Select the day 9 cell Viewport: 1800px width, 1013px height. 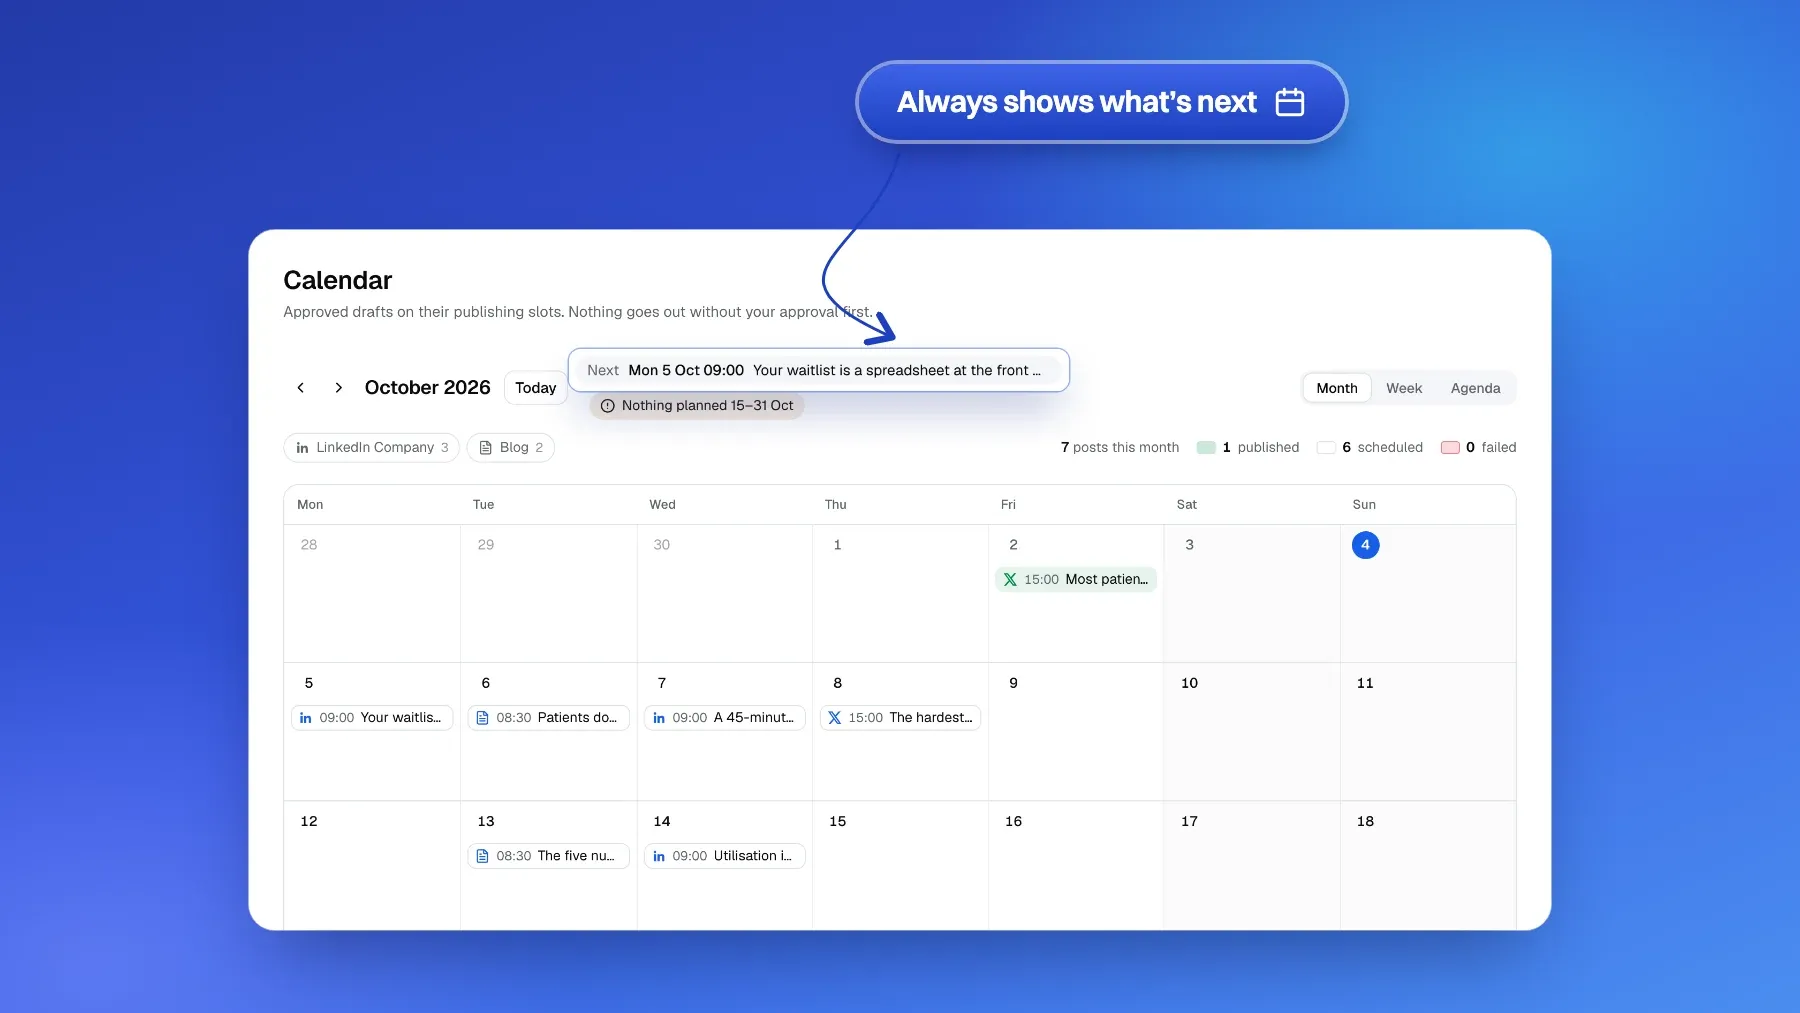click(1076, 732)
